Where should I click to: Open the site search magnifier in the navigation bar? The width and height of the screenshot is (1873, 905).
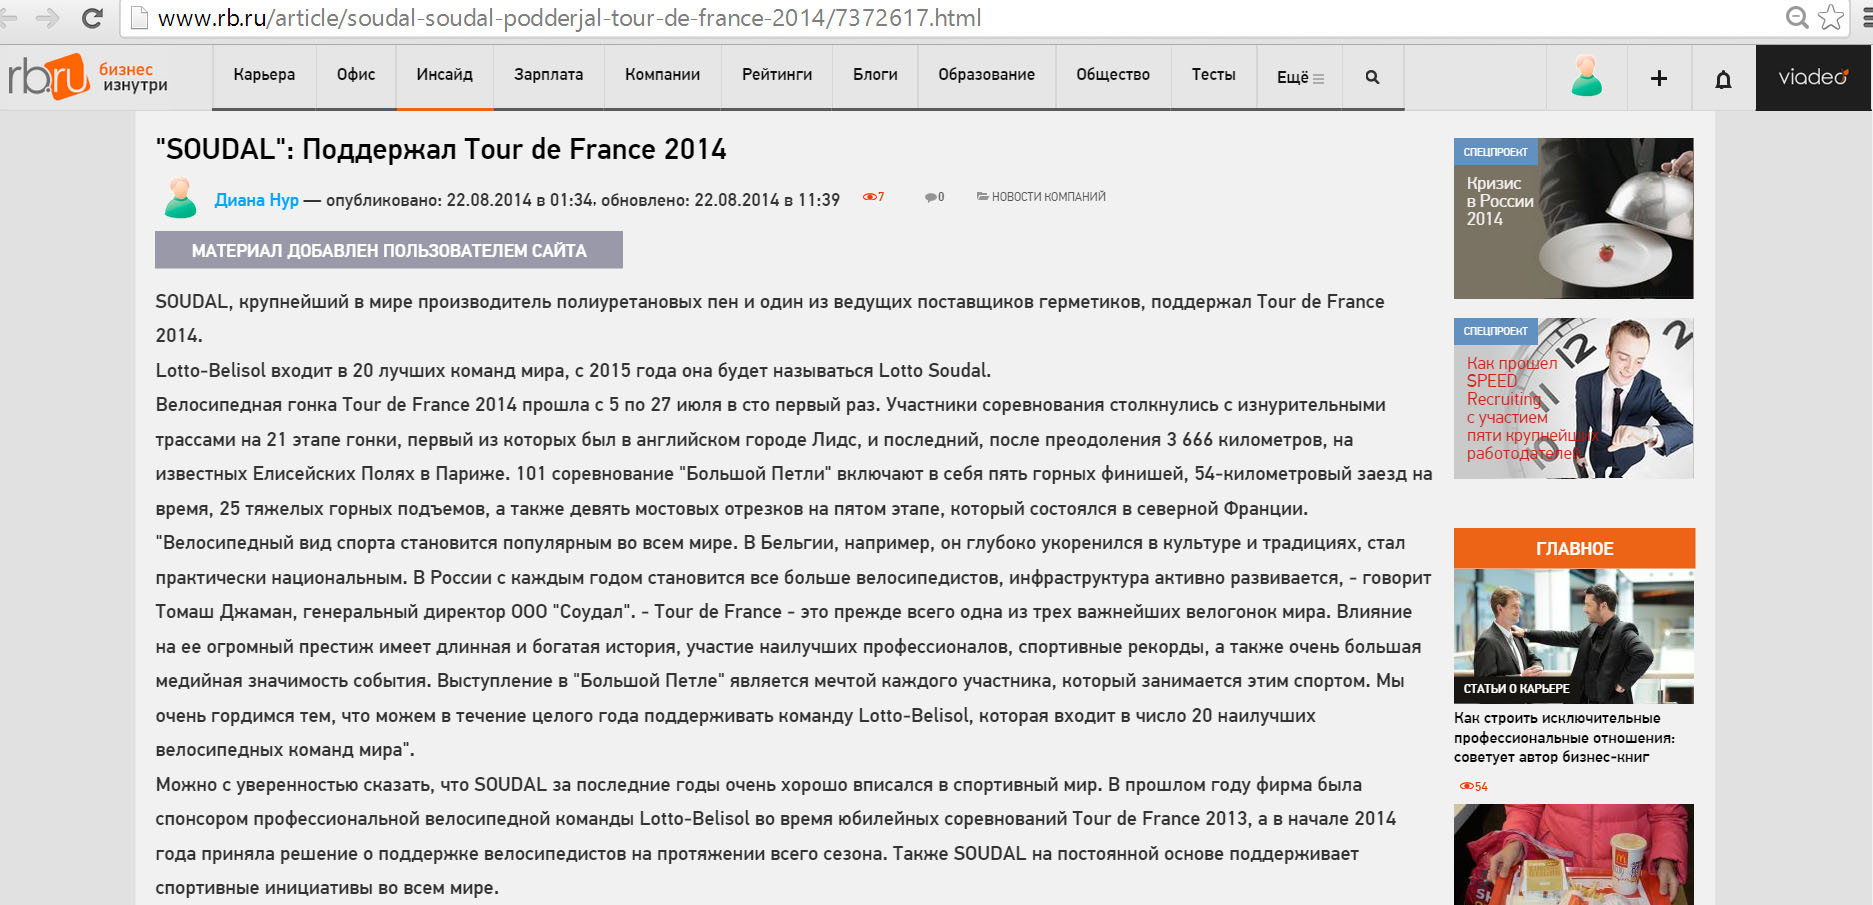pos(1372,77)
